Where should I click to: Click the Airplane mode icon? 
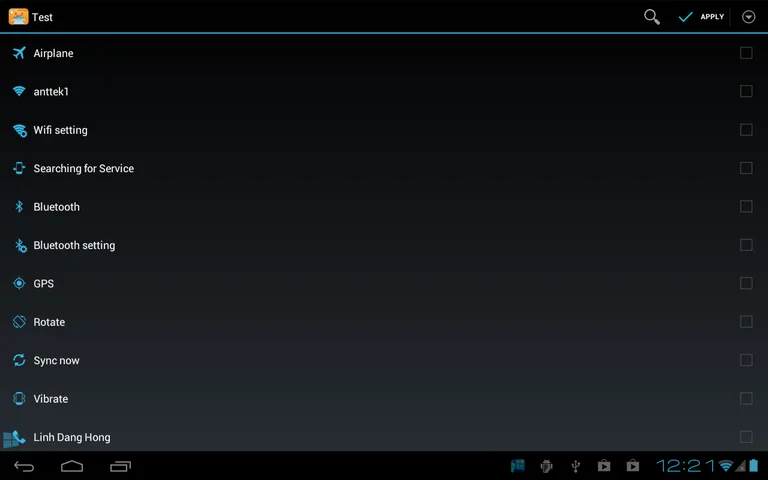pos(19,53)
